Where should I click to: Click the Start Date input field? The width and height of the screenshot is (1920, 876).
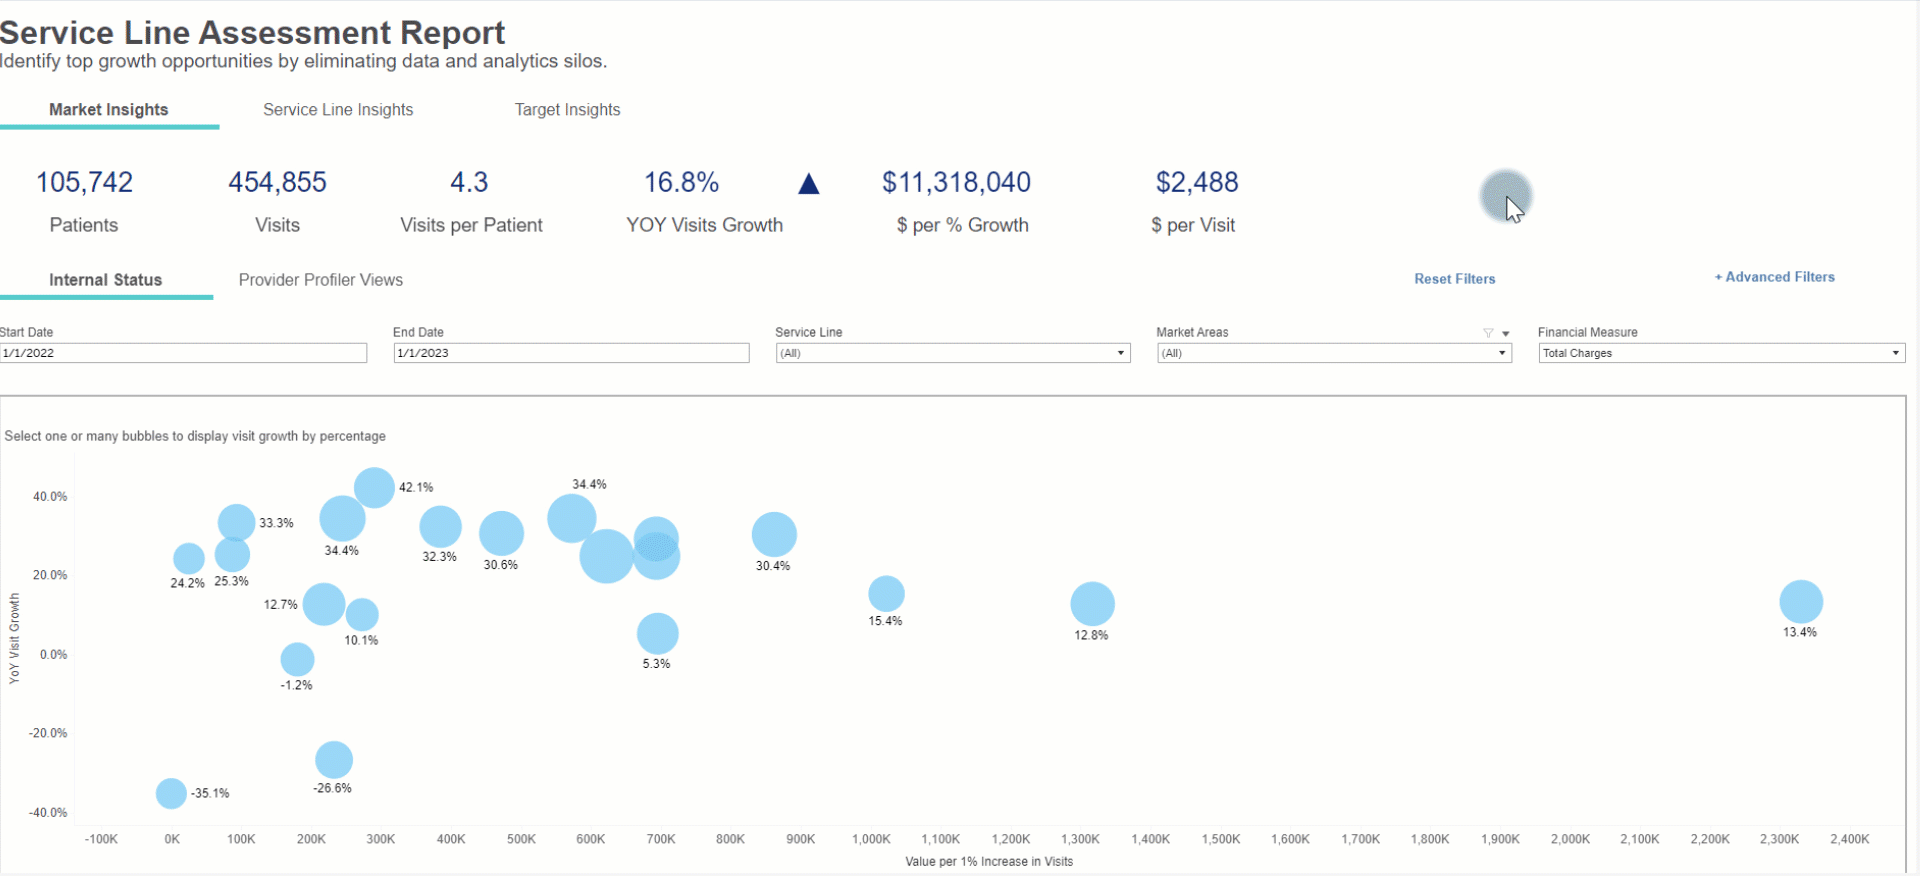tap(184, 353)
